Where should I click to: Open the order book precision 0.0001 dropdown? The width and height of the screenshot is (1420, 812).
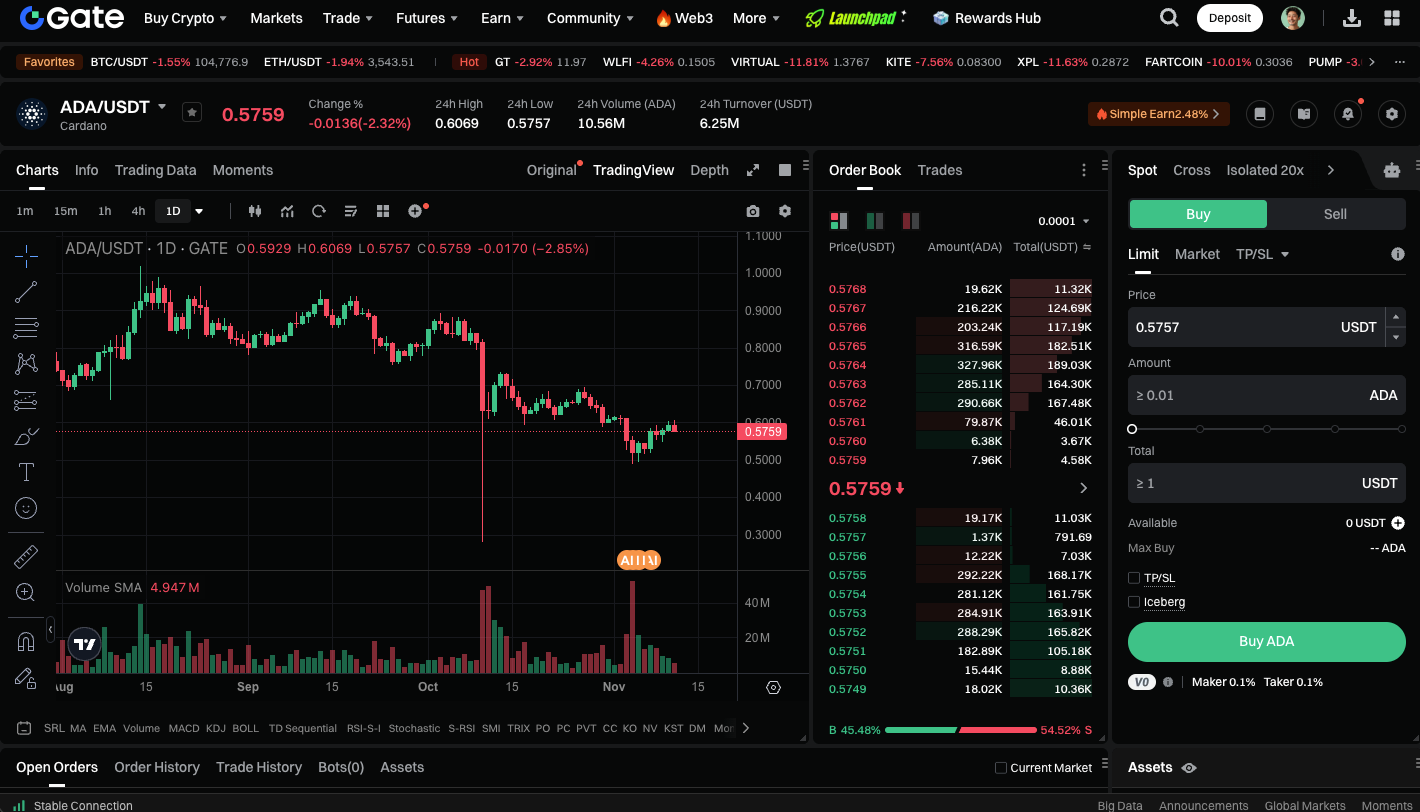pyautogui.click(x=1064, y=221)
